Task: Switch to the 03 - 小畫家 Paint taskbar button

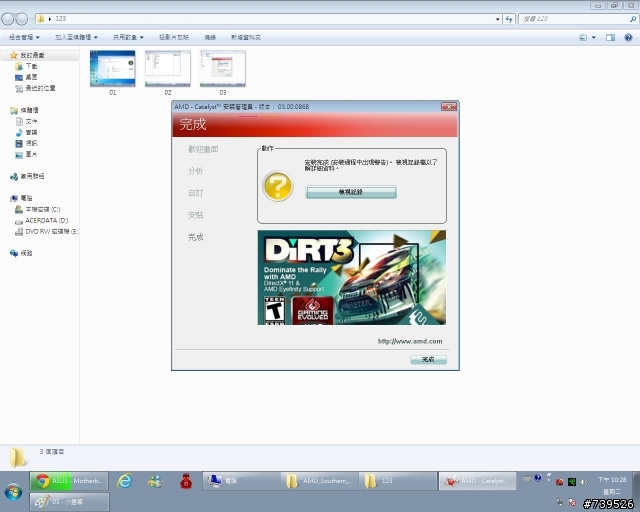Action: [x=69, y=501]
